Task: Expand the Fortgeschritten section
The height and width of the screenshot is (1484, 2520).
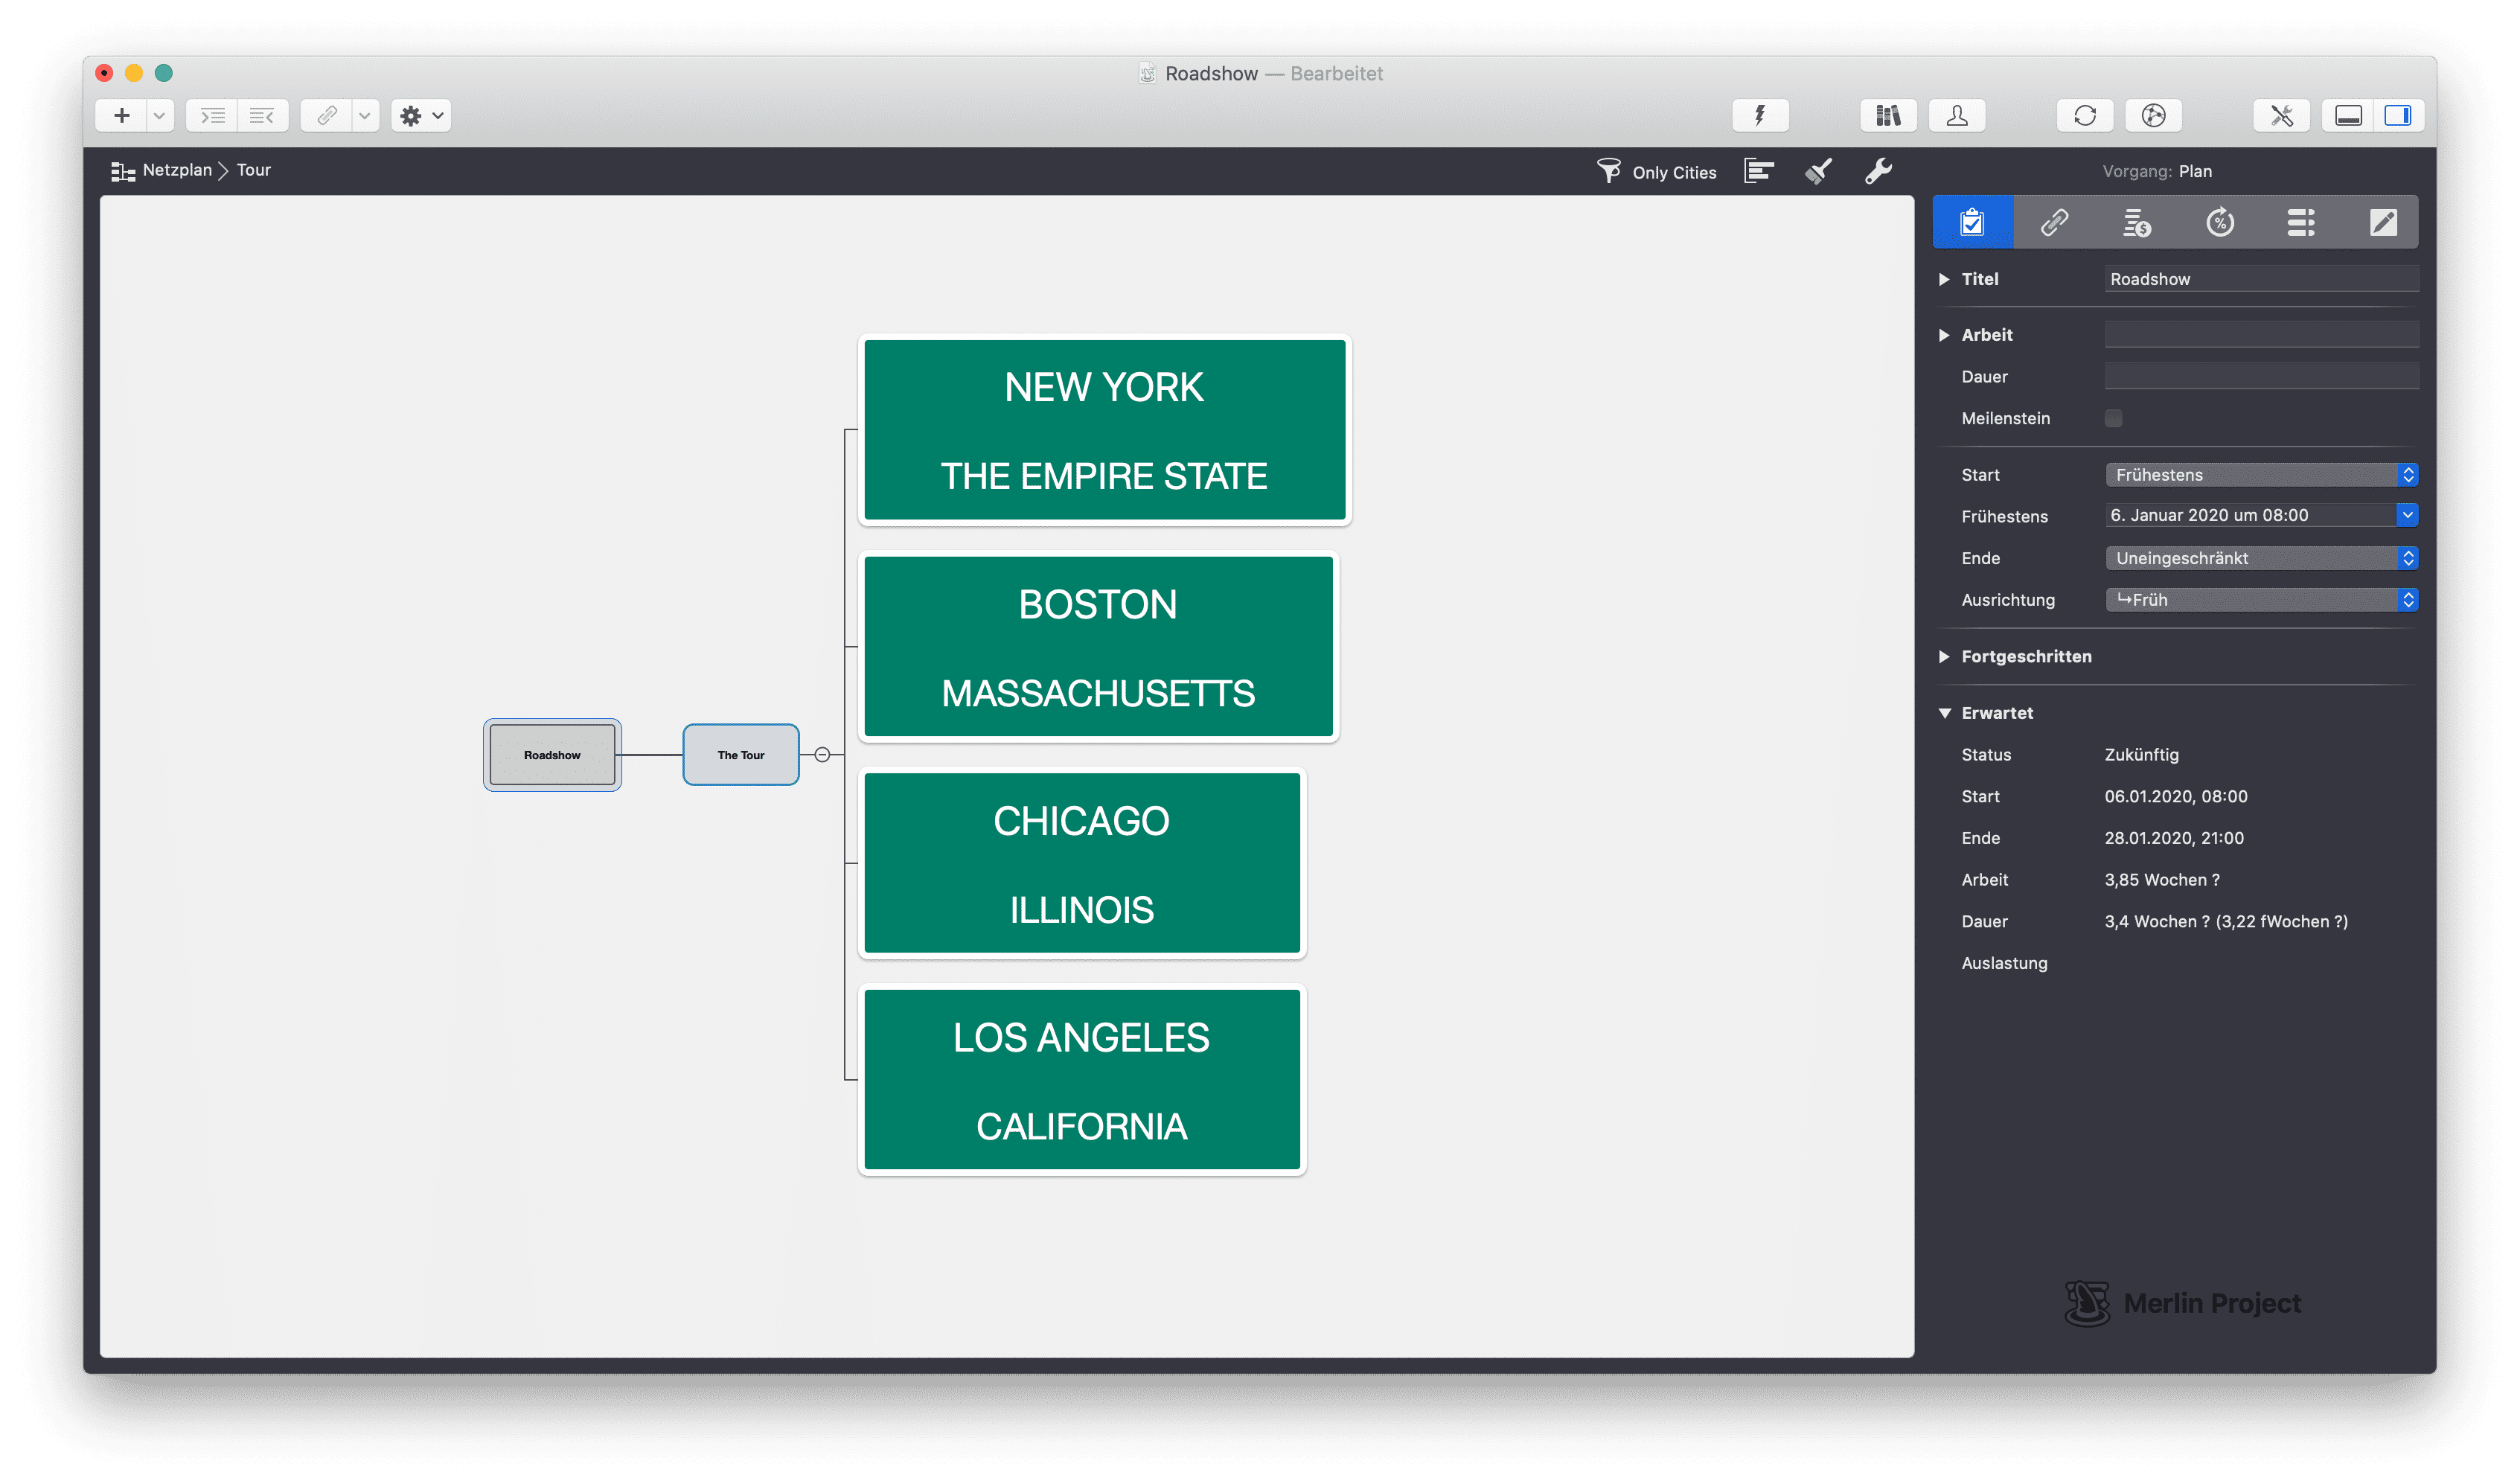Action: tap(1944, 657)
